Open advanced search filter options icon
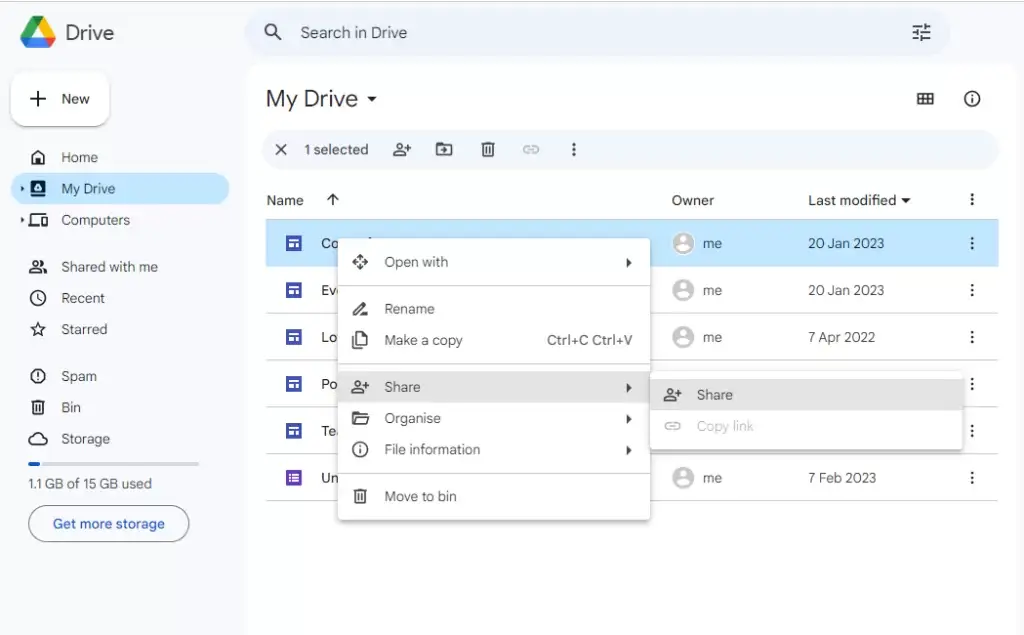 [921, 32]
